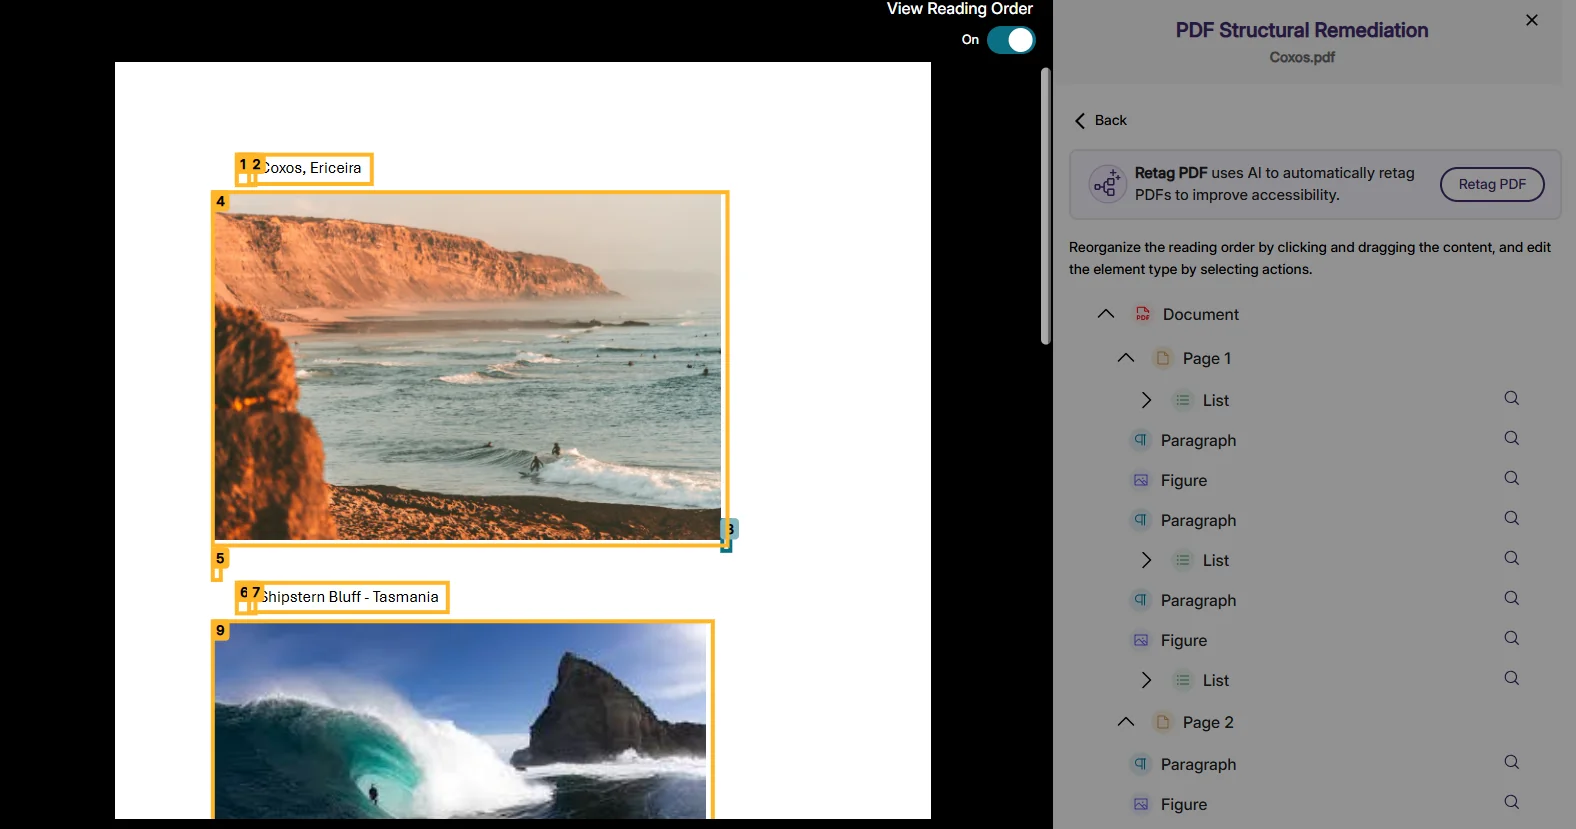Select the first Figure tree item
This screenshot has height=829, width=1576.
1183,481
